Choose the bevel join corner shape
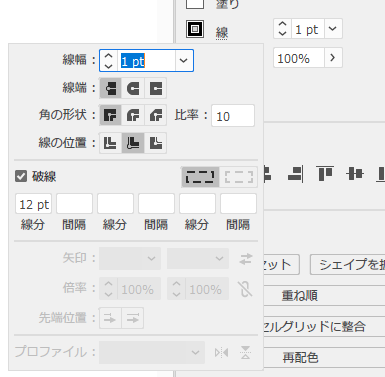The width and height of the screenshot is (385, 377). tap(156, 115)
